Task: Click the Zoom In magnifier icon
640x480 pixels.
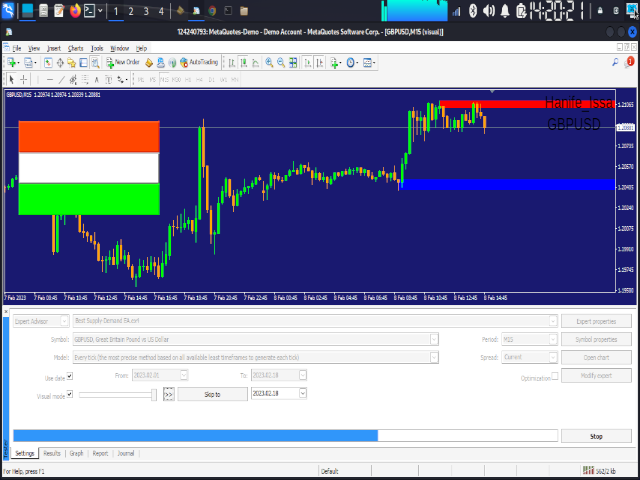Action: click(269, 62)
